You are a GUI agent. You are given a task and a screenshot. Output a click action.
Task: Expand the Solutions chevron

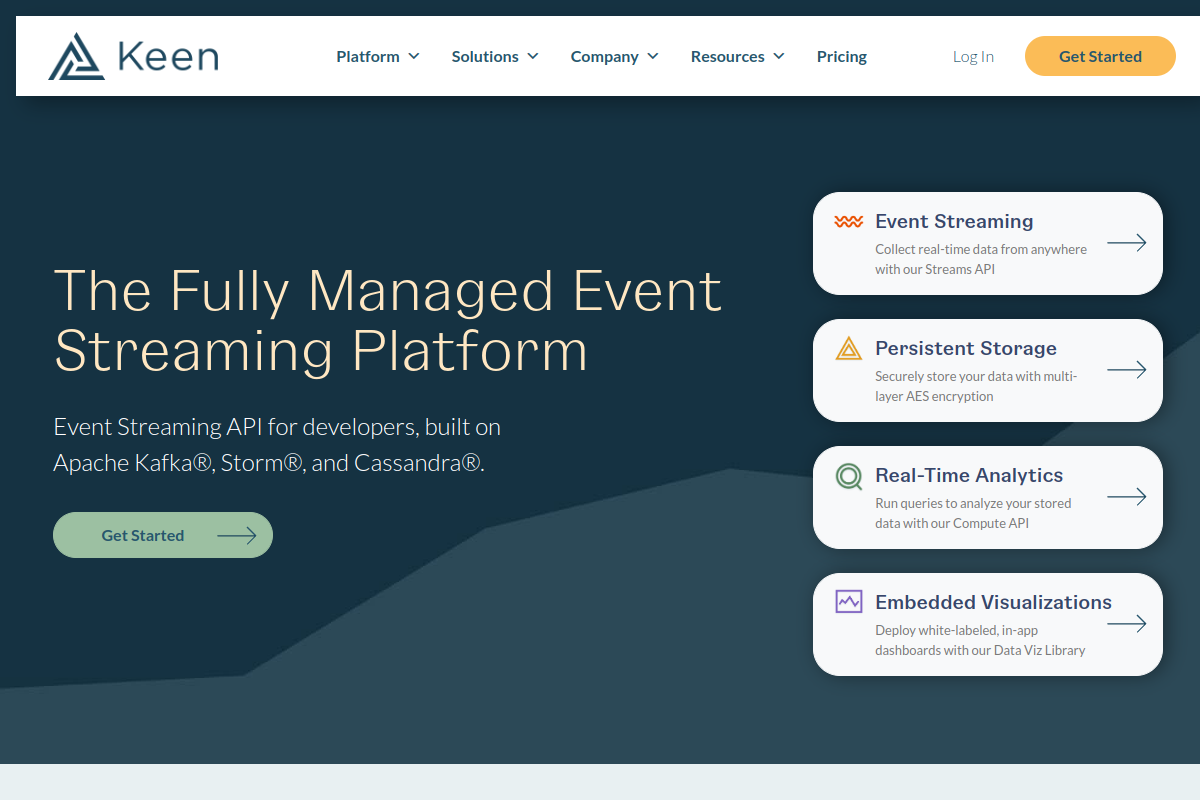532,56
